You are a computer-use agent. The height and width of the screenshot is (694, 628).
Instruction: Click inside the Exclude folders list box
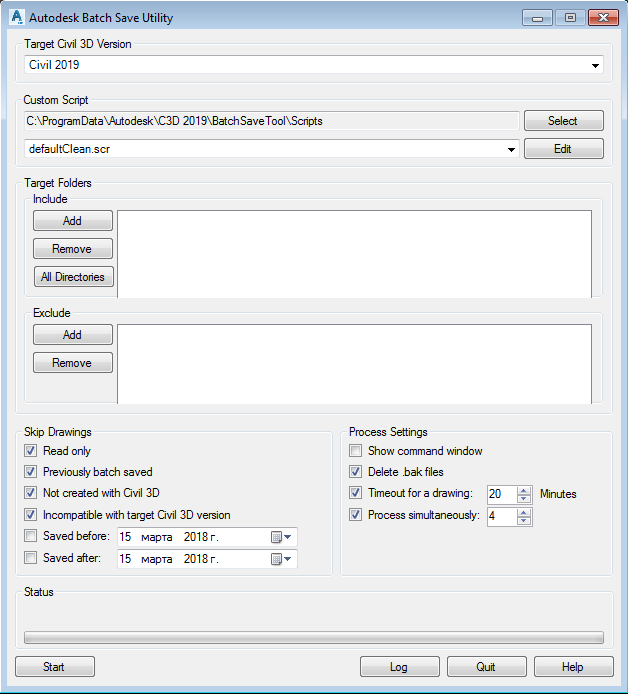tap(354, 364)
